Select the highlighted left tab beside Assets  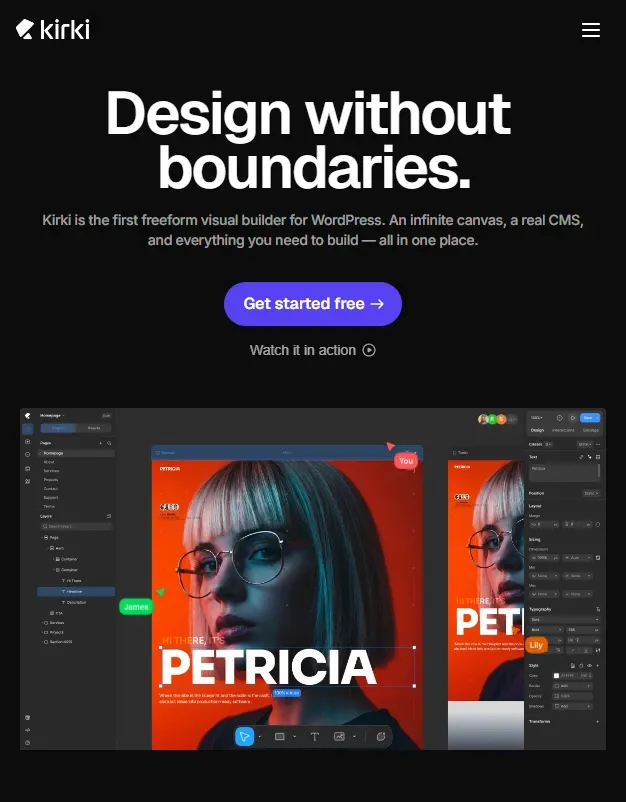coord(58,428)
